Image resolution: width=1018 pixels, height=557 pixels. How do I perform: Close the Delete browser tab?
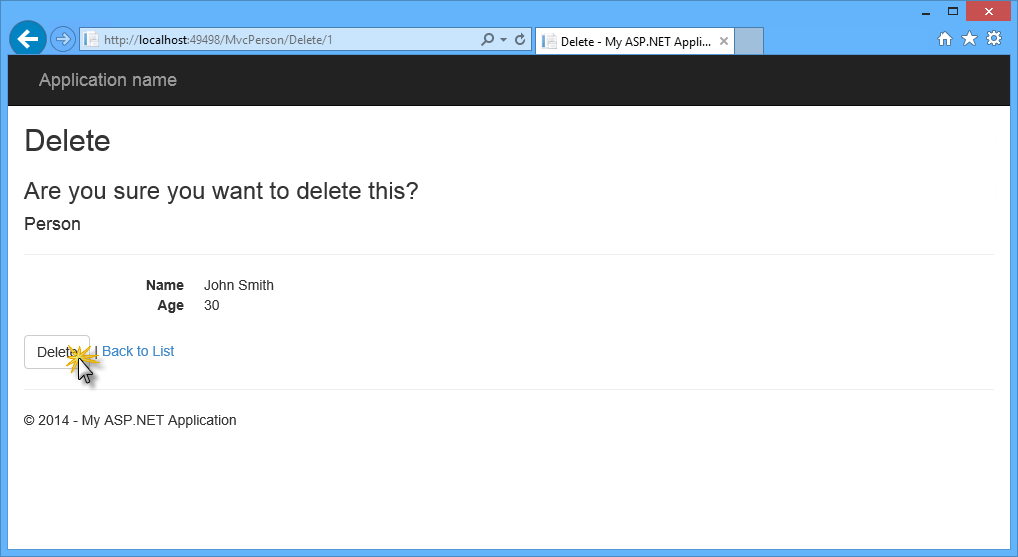[724, 41]
